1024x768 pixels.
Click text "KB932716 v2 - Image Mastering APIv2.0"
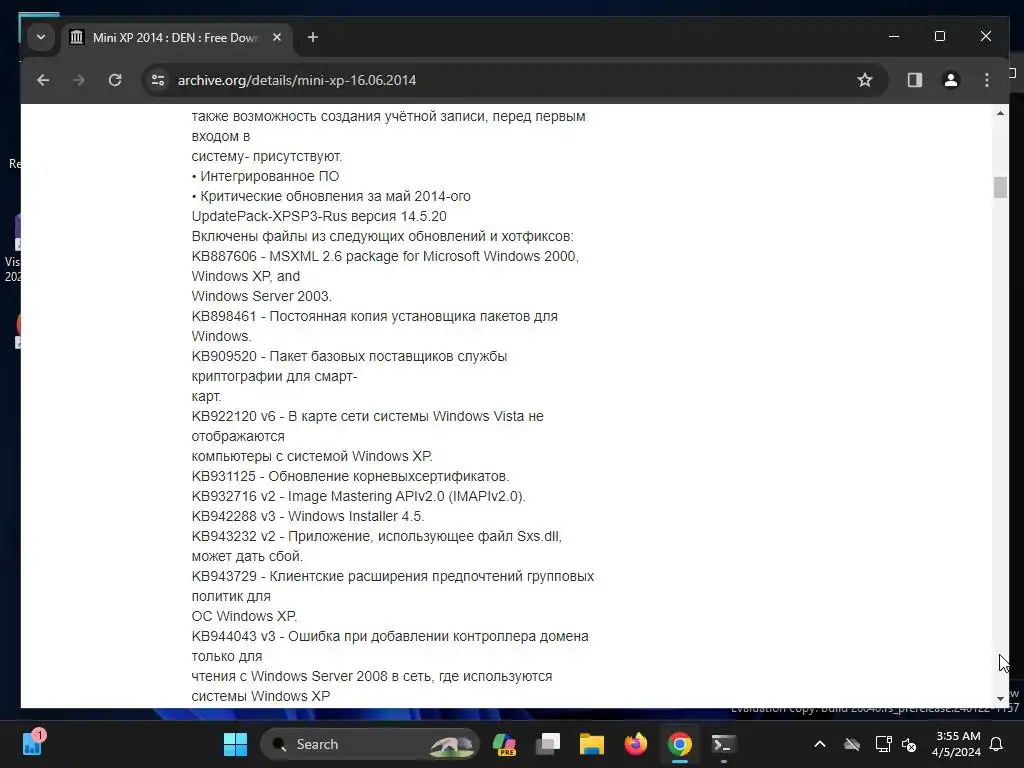(x=318, y=496)
